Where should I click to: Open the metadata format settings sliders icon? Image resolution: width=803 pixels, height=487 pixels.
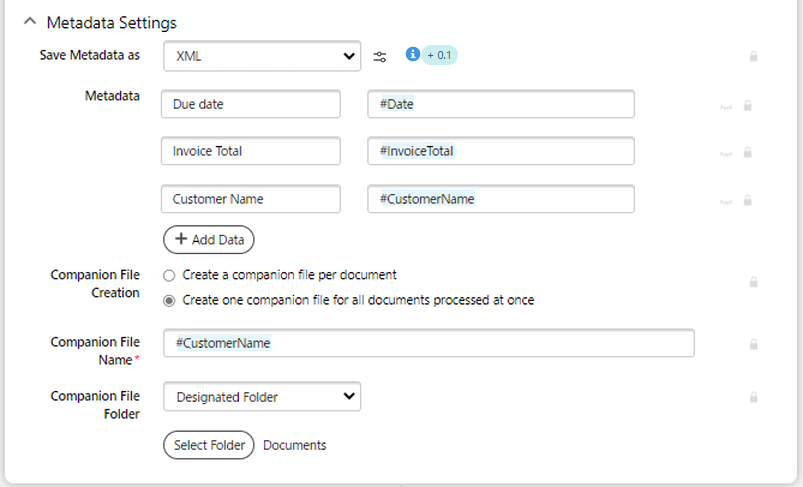coord(379,57)
